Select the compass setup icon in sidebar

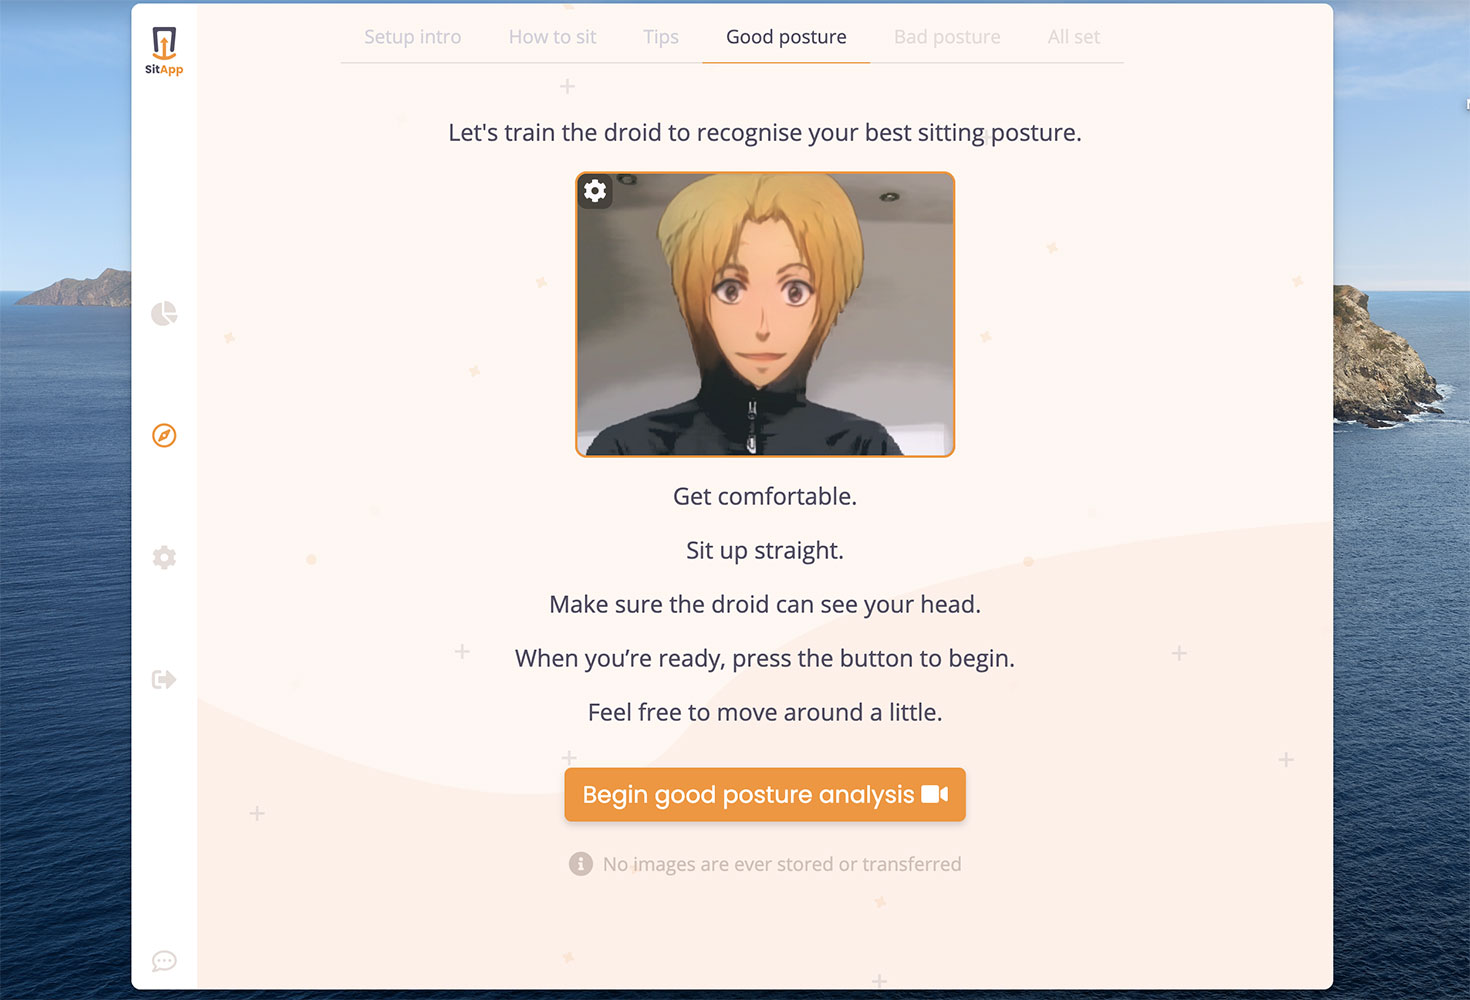click(x=163, y=435)
